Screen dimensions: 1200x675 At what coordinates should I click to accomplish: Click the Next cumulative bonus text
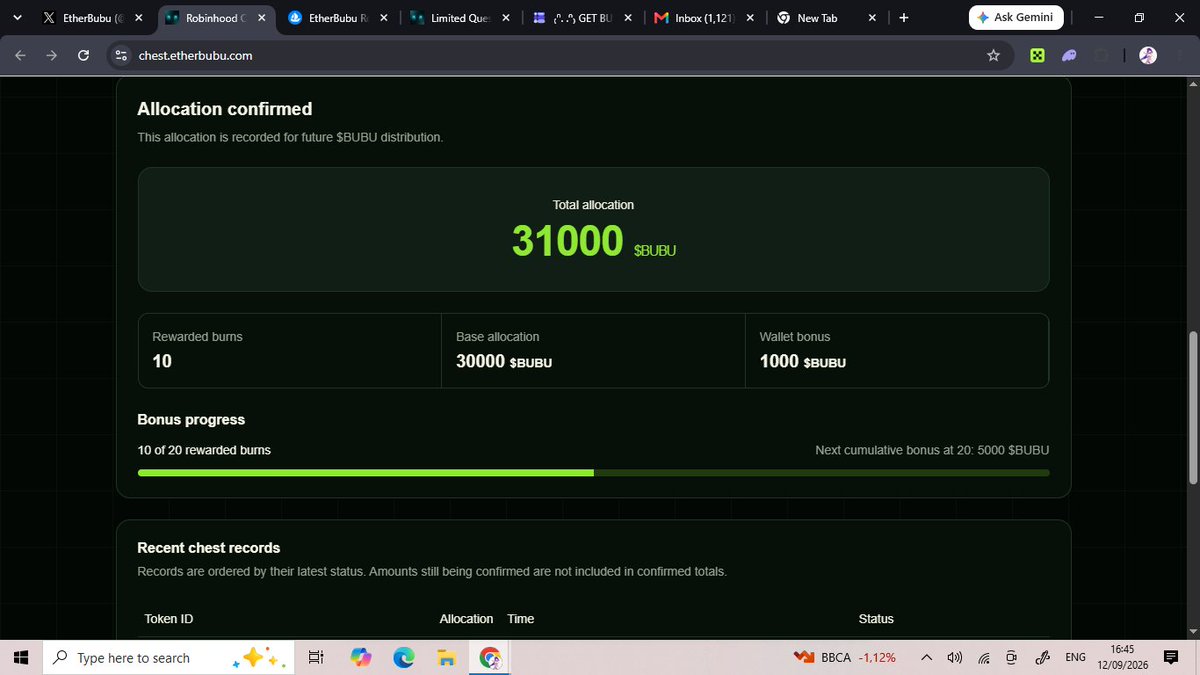pyautogui.click(x=932, y=450)
